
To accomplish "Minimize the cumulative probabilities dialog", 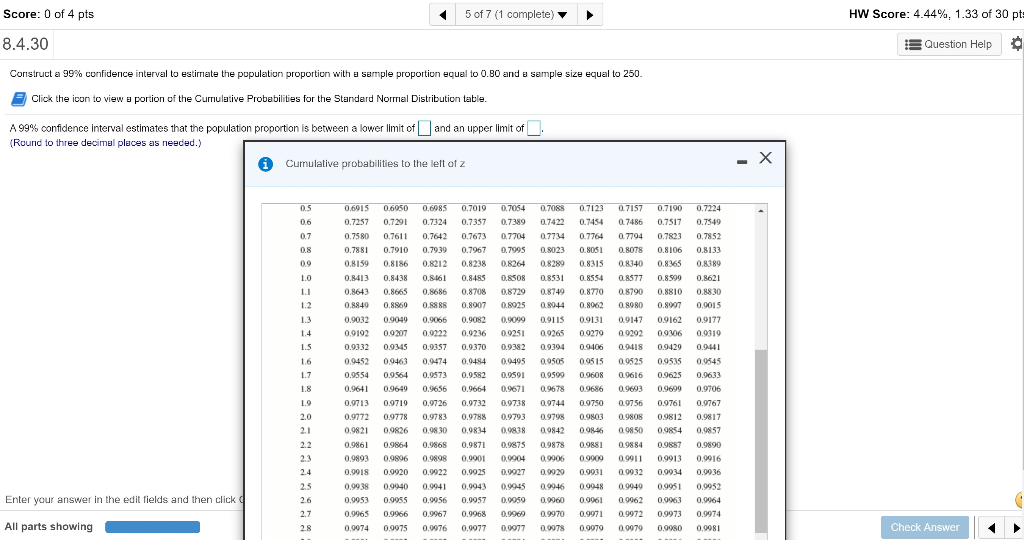I will click(x=742, y=161).
